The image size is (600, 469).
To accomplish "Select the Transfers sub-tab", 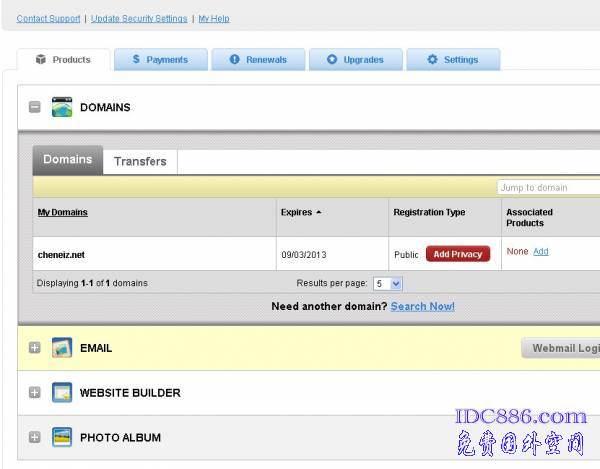I will click(x=140, y=161).
